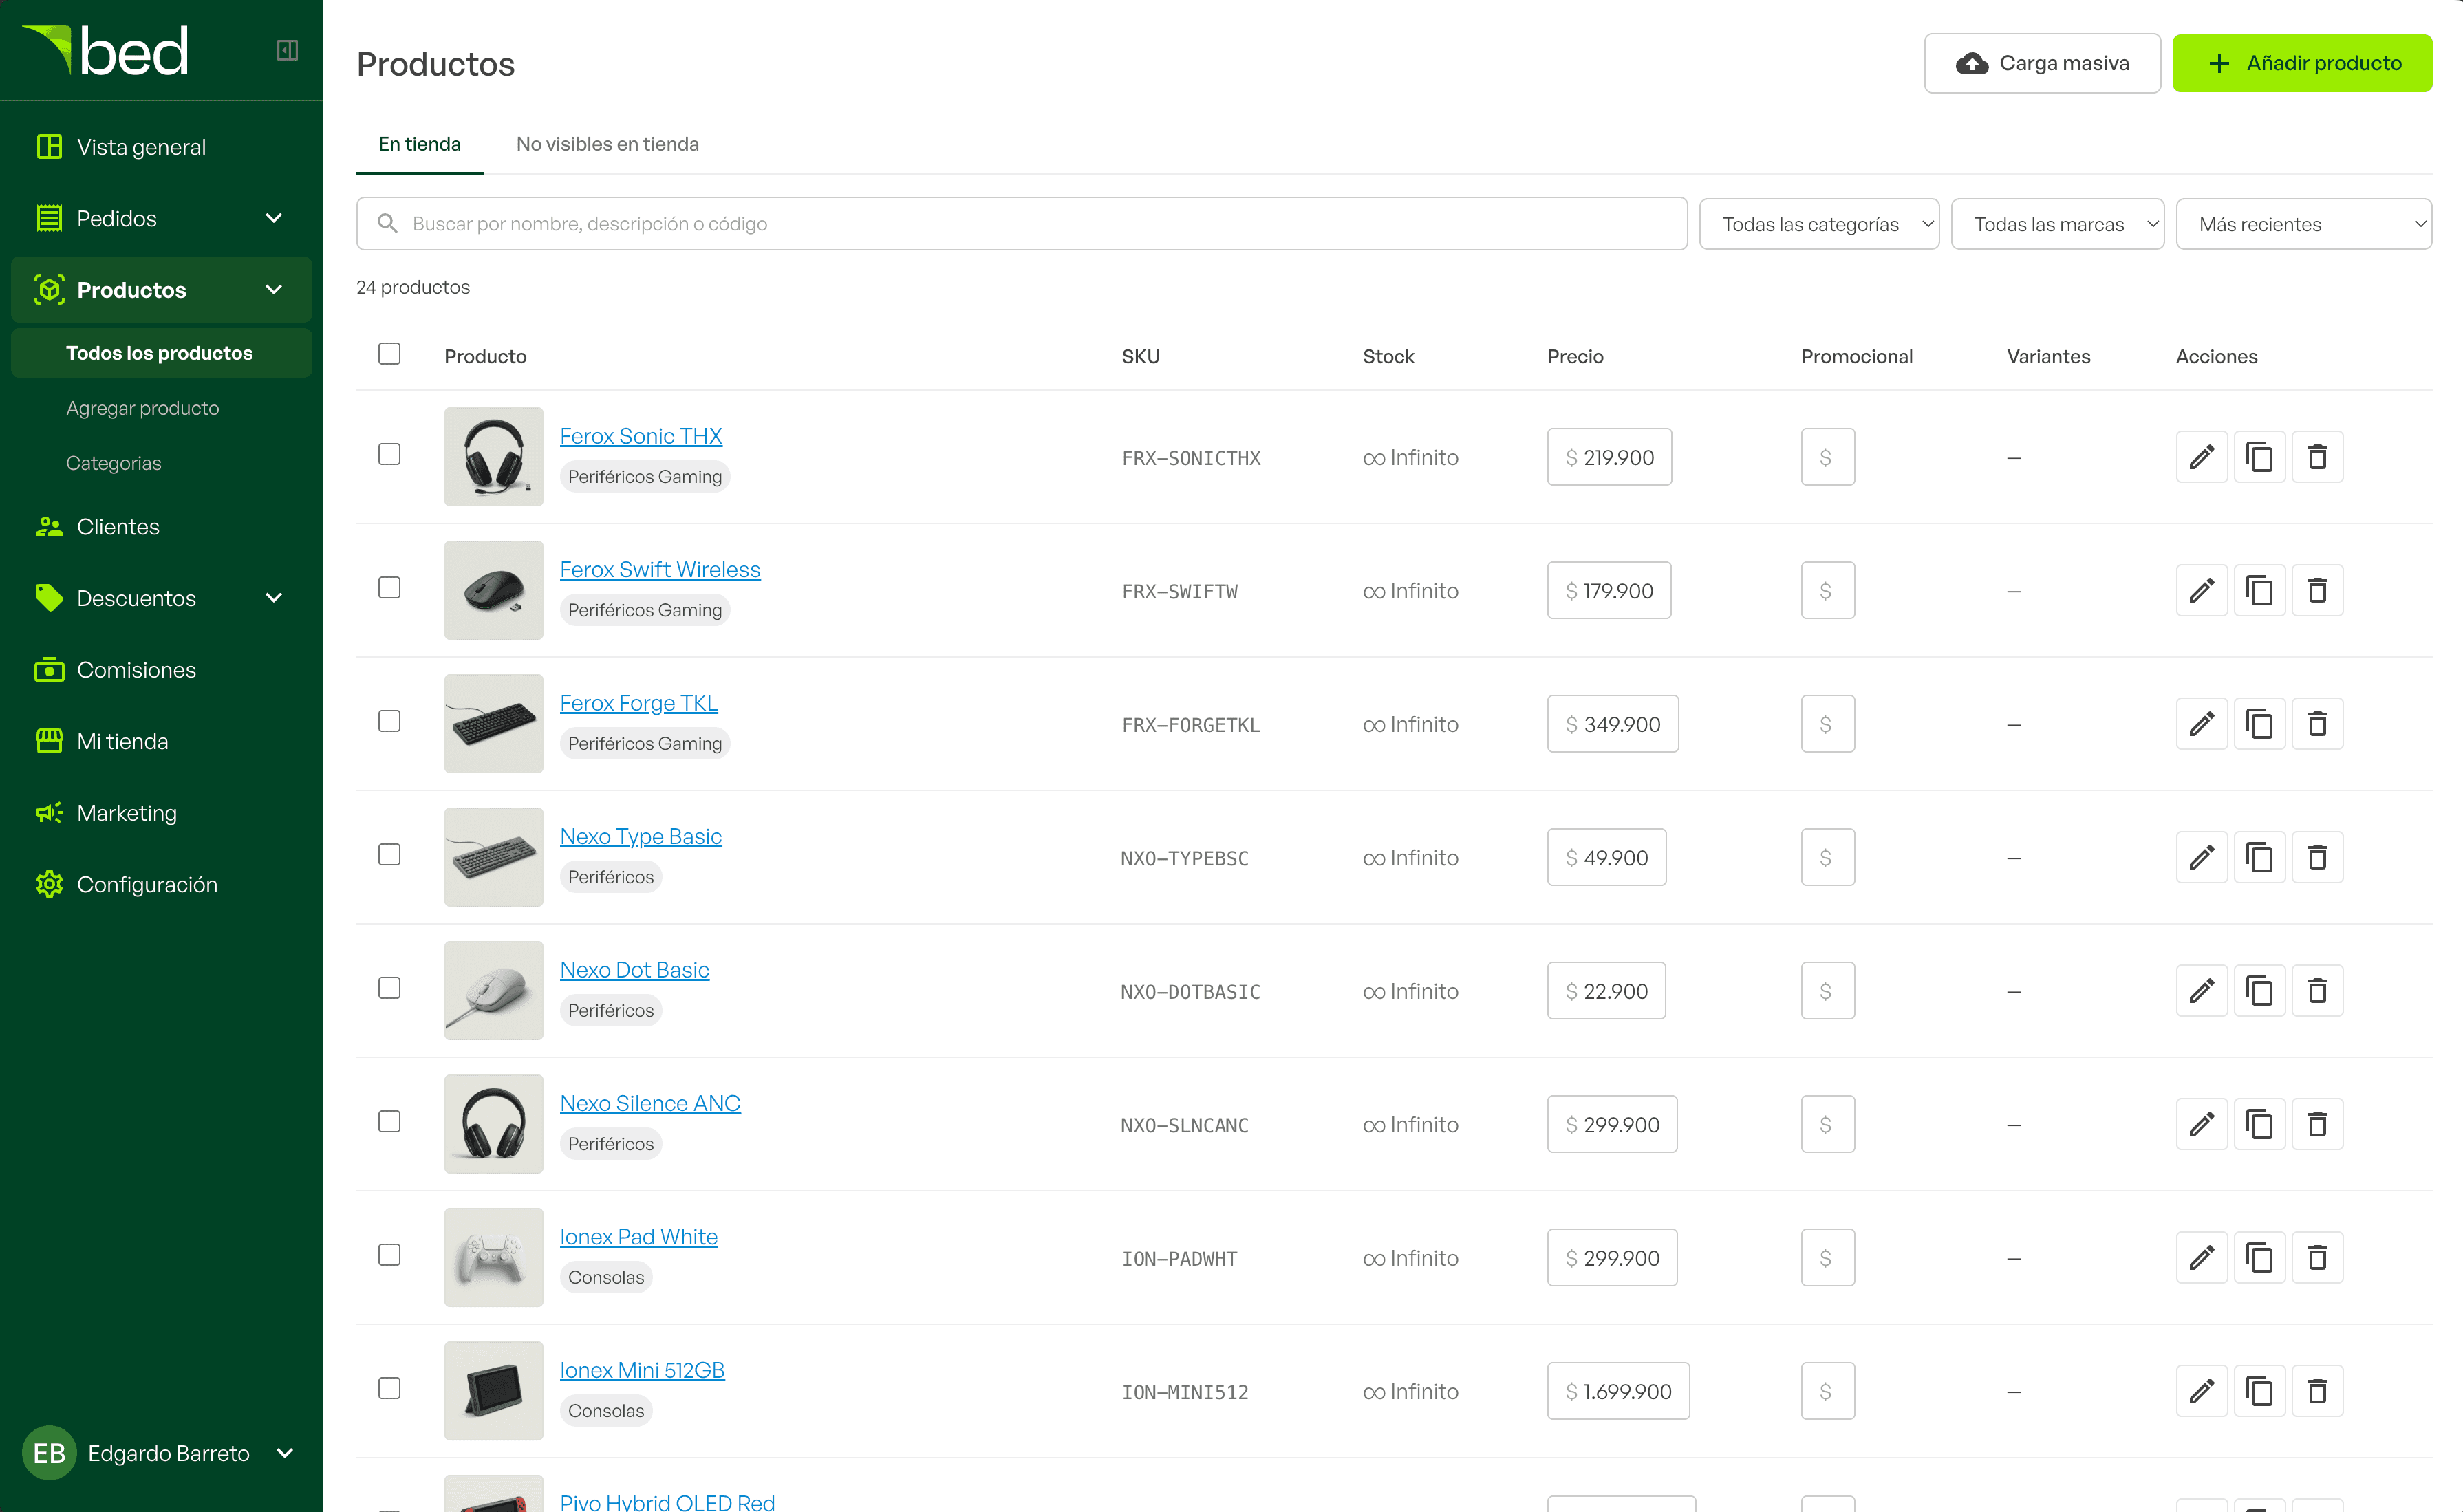Open Configuración settings in sidebar
This screenshot has width=2463, height=1512.
(161, 884)
